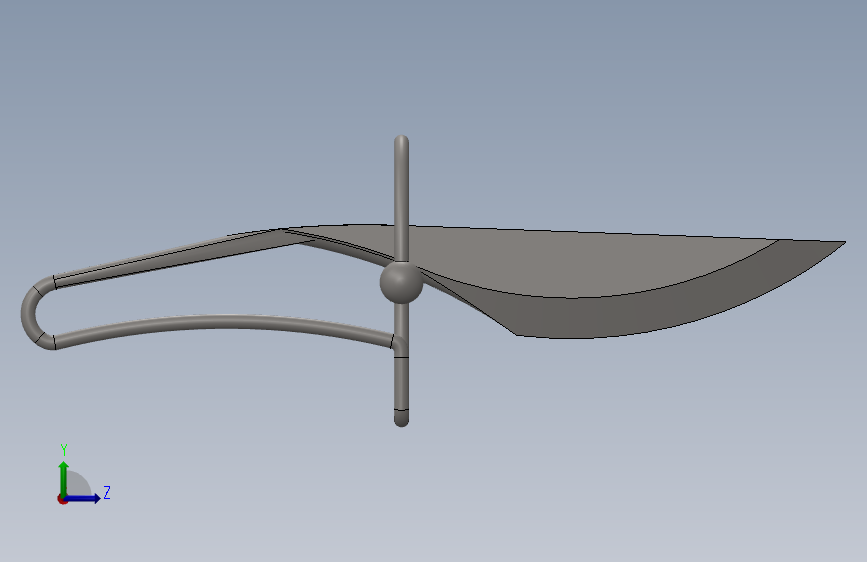Click the green Y axis arrow of triad
867x562 pixels.
pos(64,479)
